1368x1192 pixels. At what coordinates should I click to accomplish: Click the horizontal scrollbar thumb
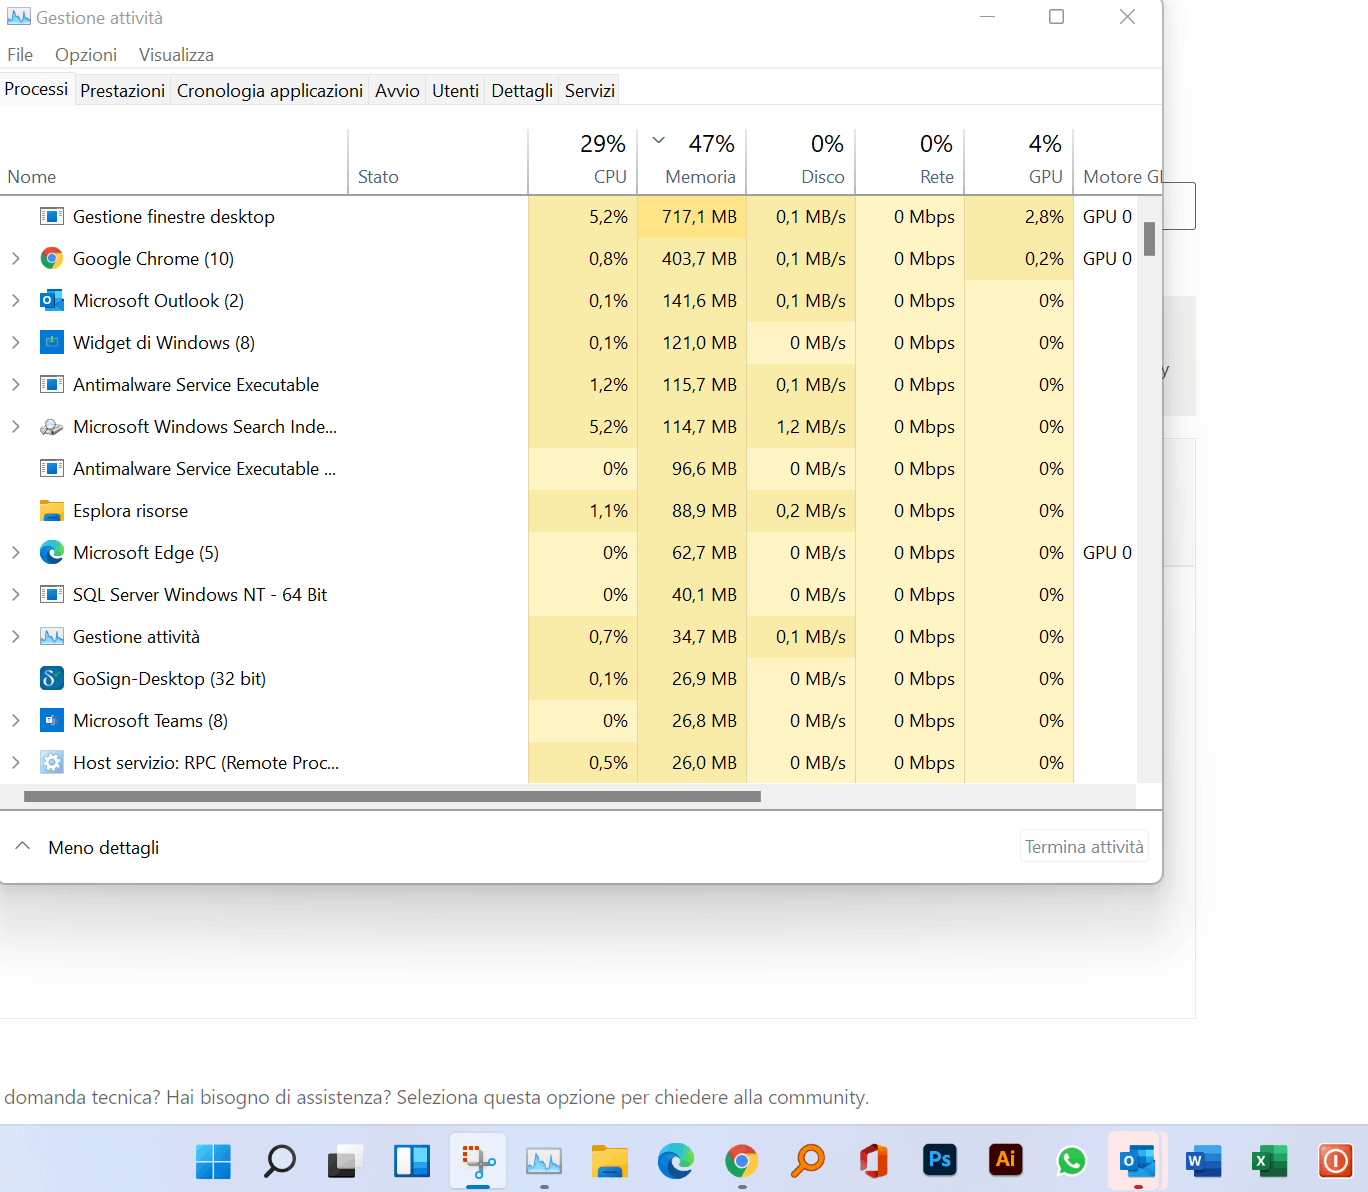point(392,797)
